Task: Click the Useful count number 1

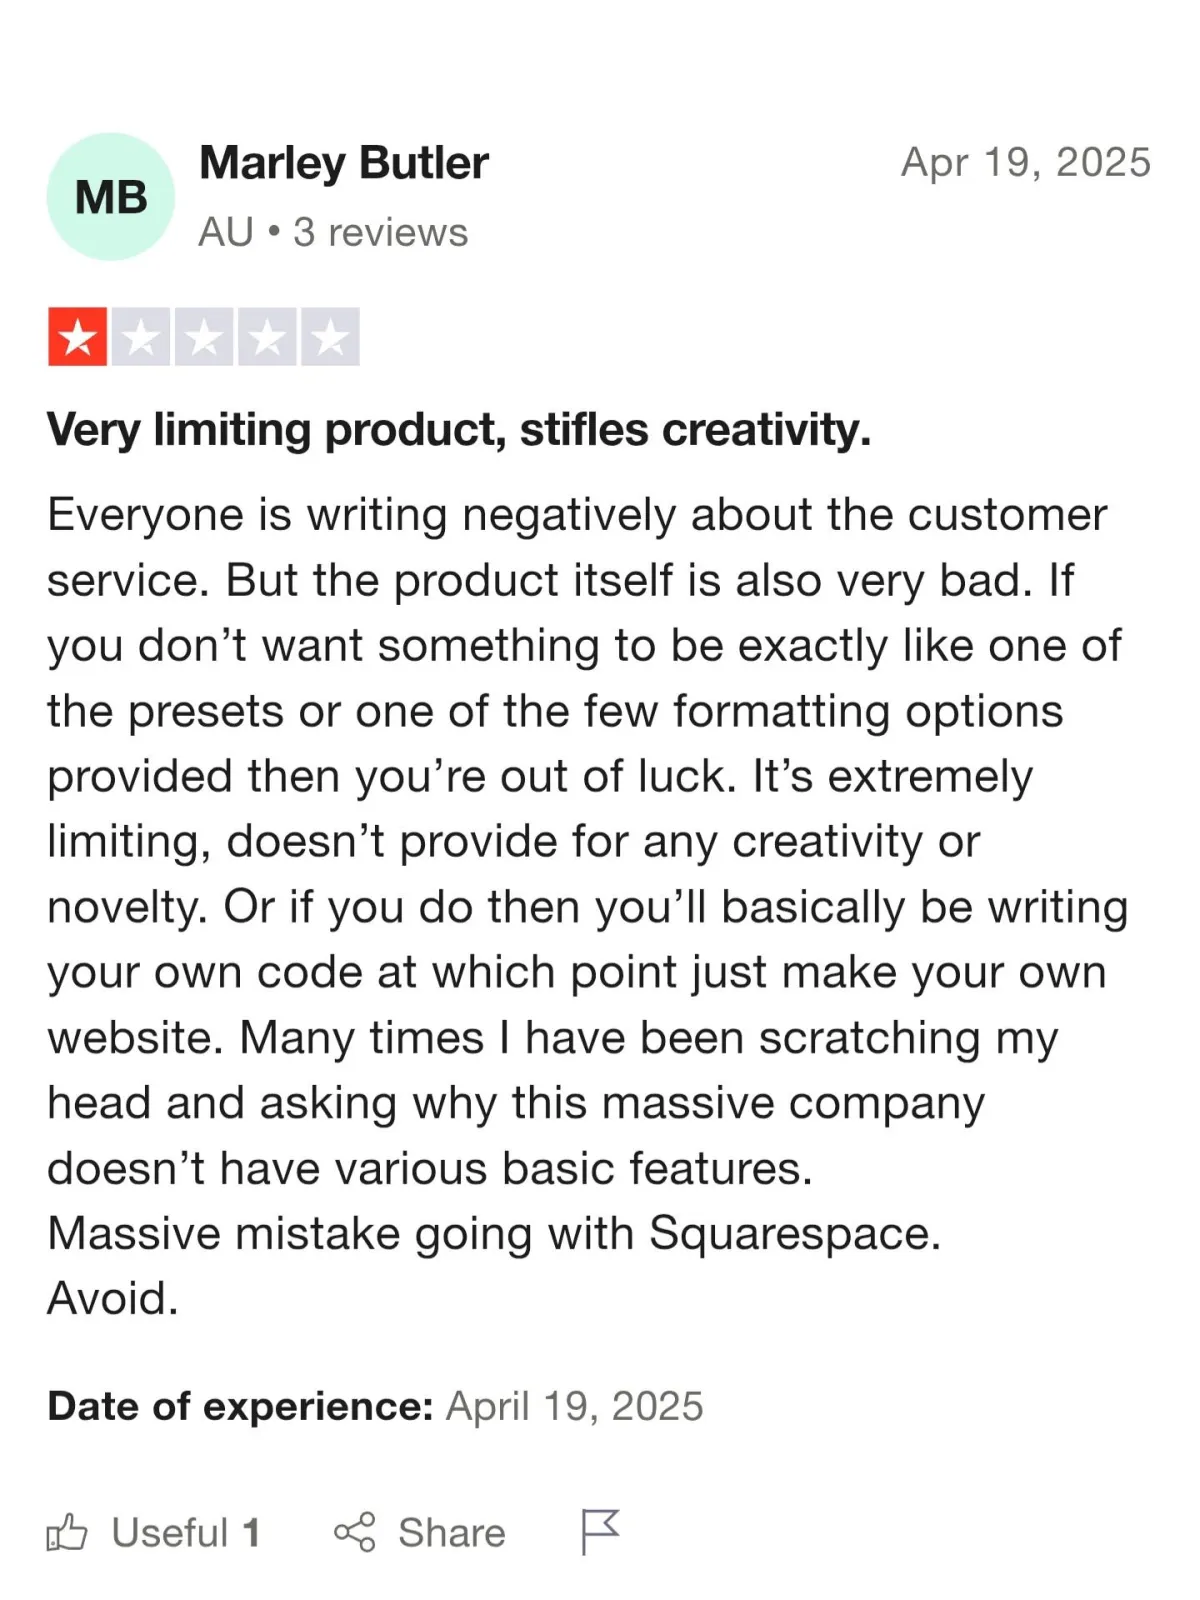Action: (x=252, y=1532)
